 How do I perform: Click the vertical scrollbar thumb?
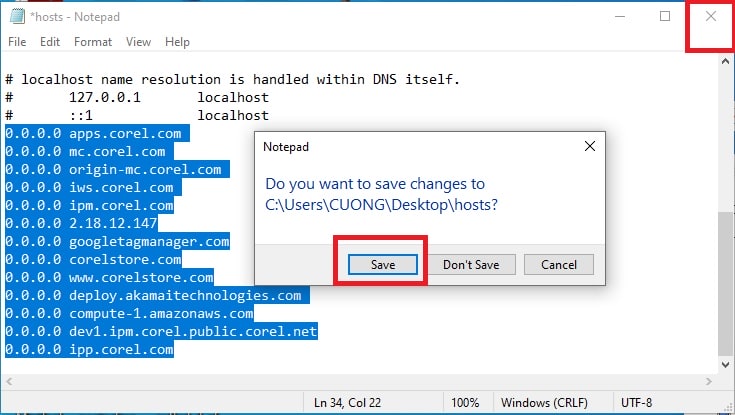pos(725,284)
